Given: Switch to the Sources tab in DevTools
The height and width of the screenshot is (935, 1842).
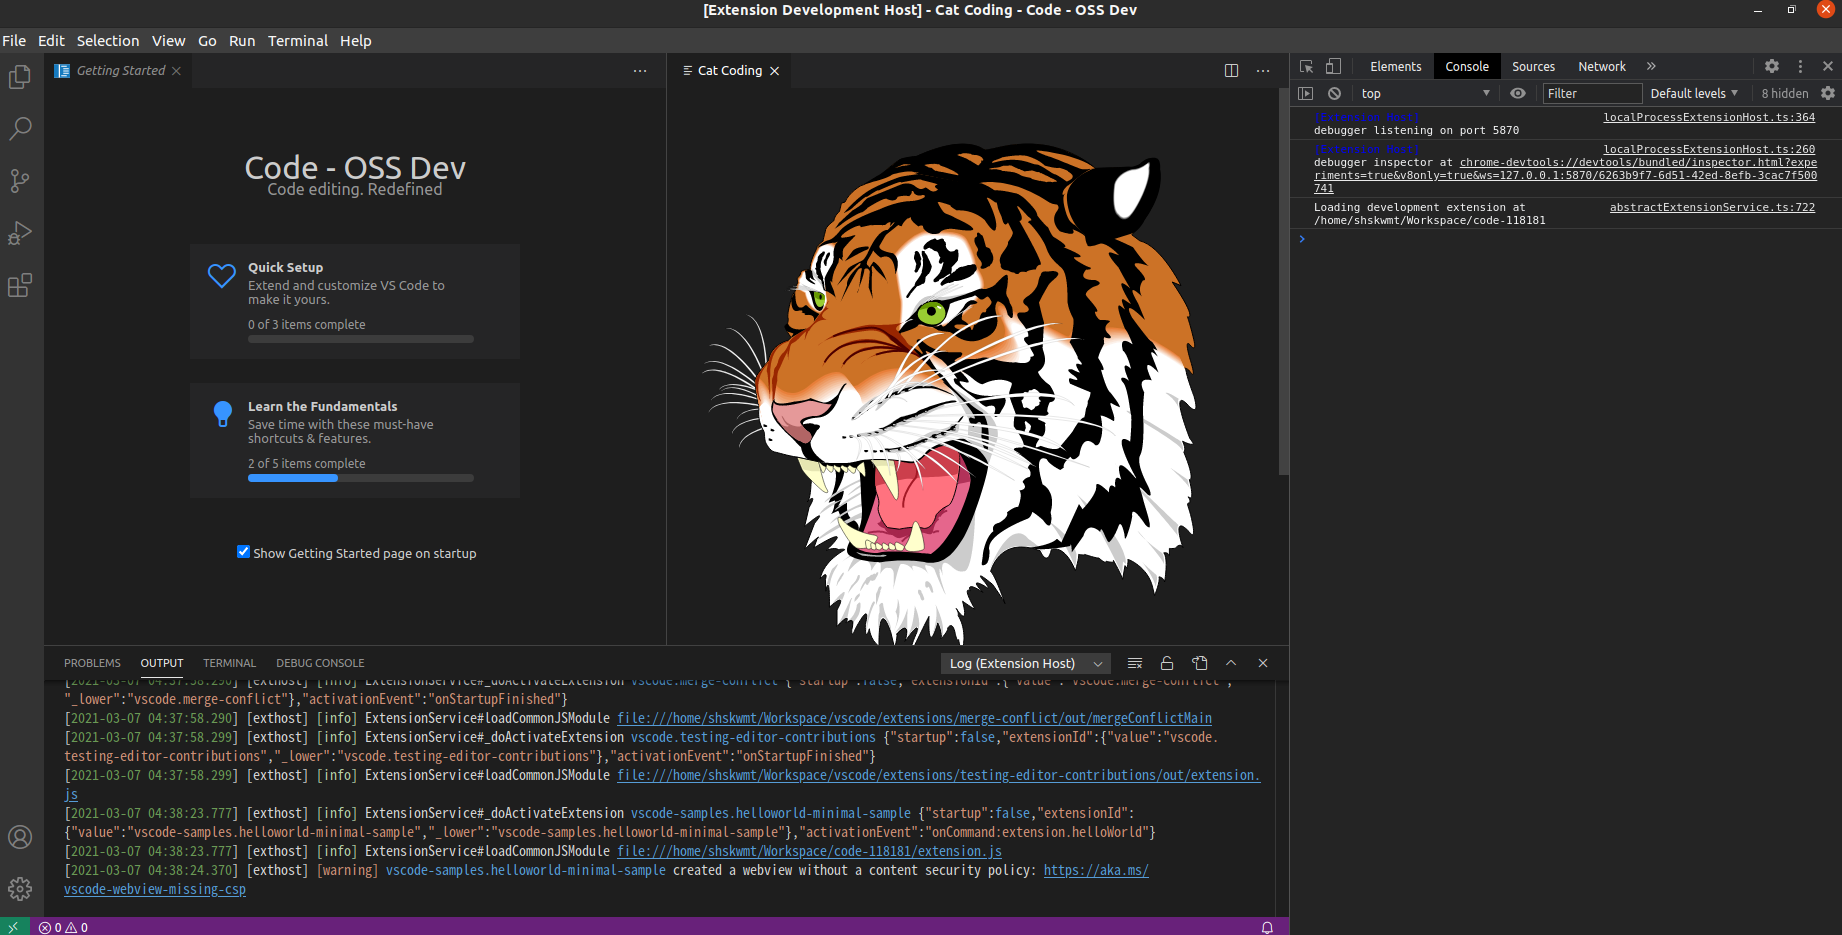Looking at the screenshot, I should click(x=1533, y=66).
